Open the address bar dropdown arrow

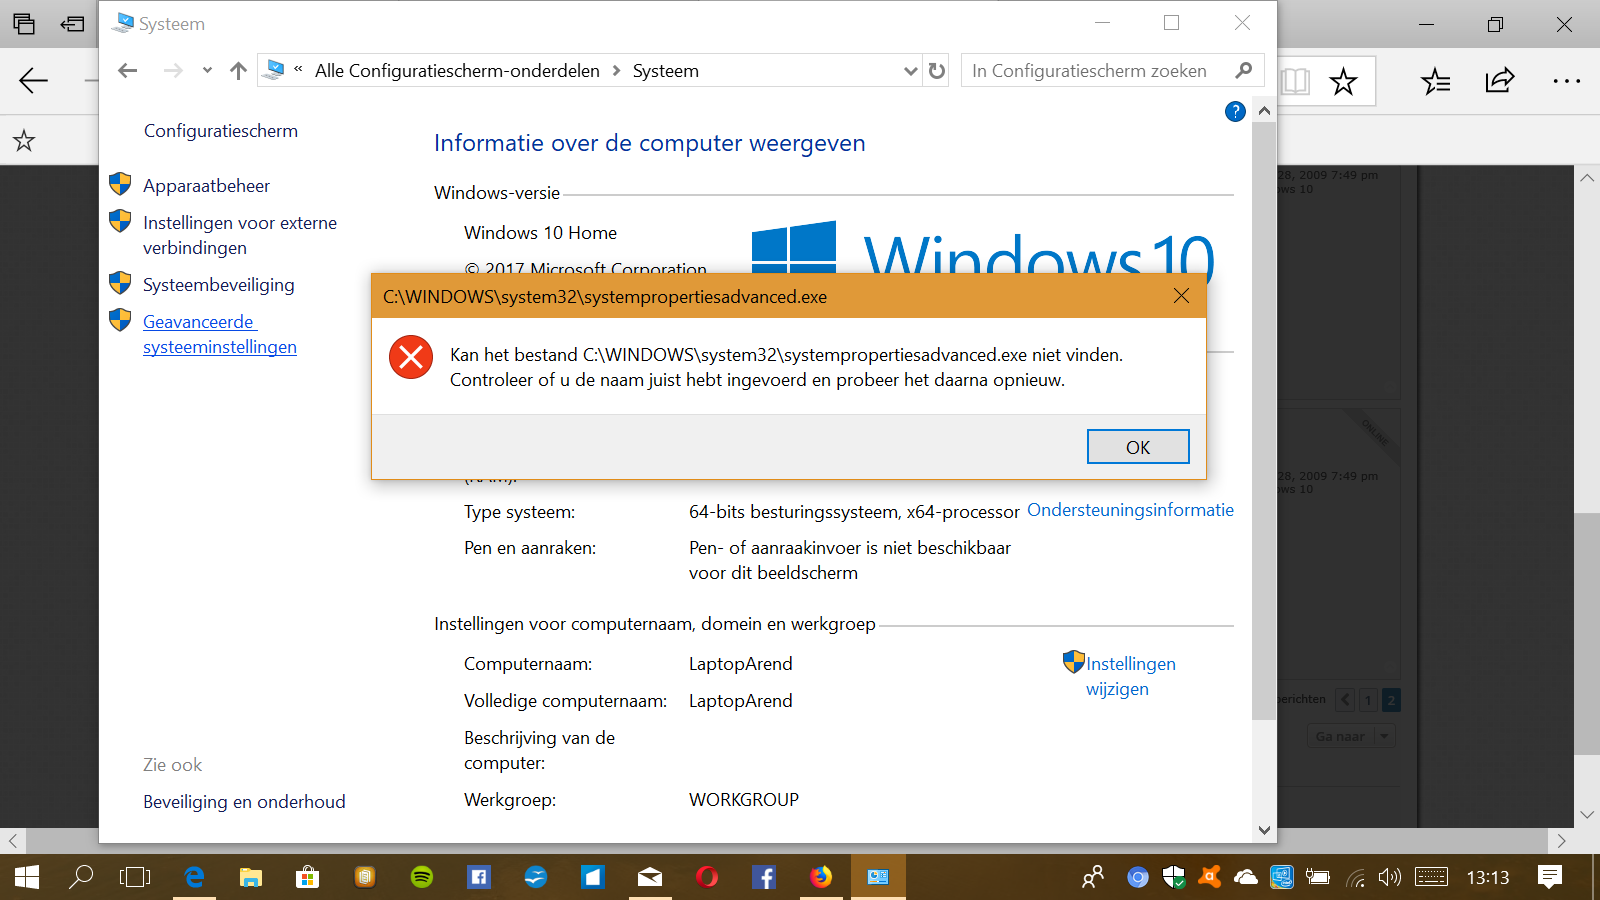pos(909,70)
